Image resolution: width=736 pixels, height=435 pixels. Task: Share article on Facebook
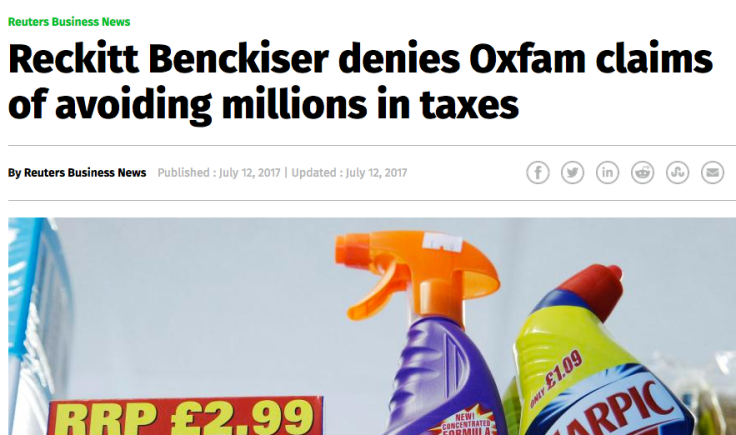(x=537, y=173)
